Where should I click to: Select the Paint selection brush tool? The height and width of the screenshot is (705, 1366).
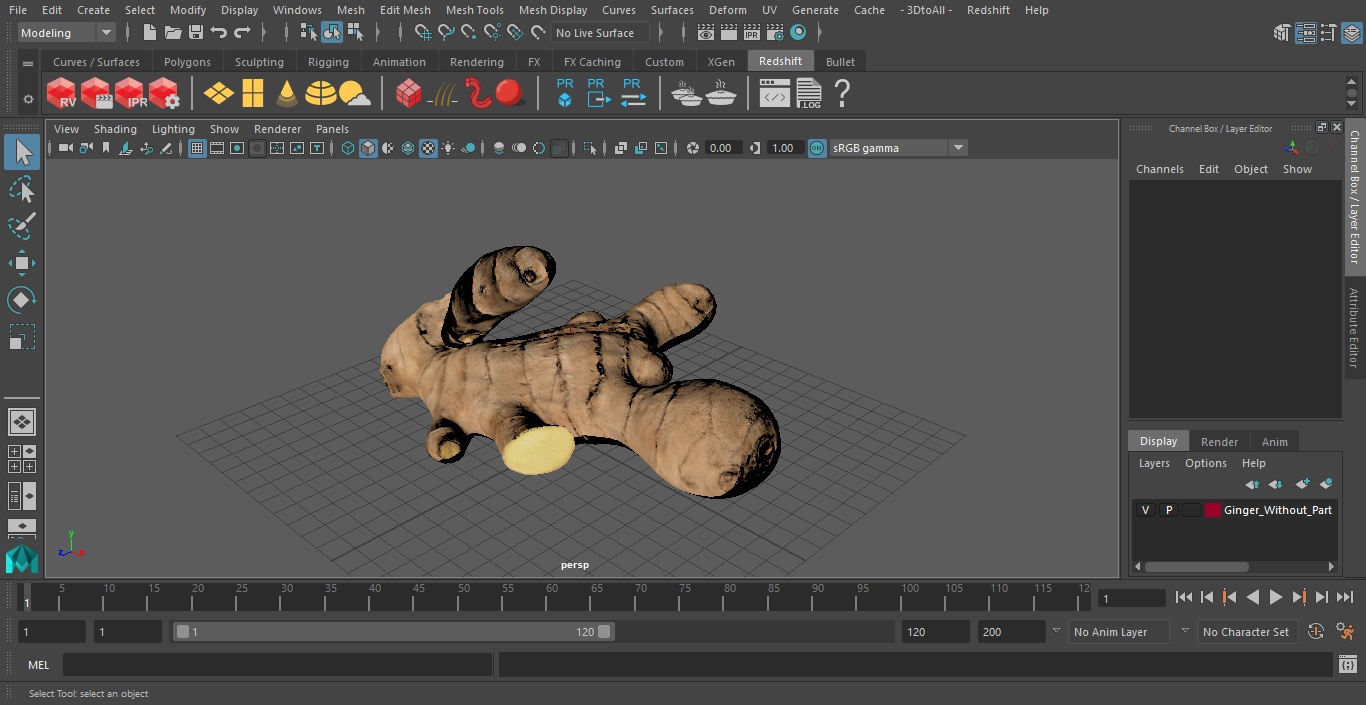tap(21, 226)
